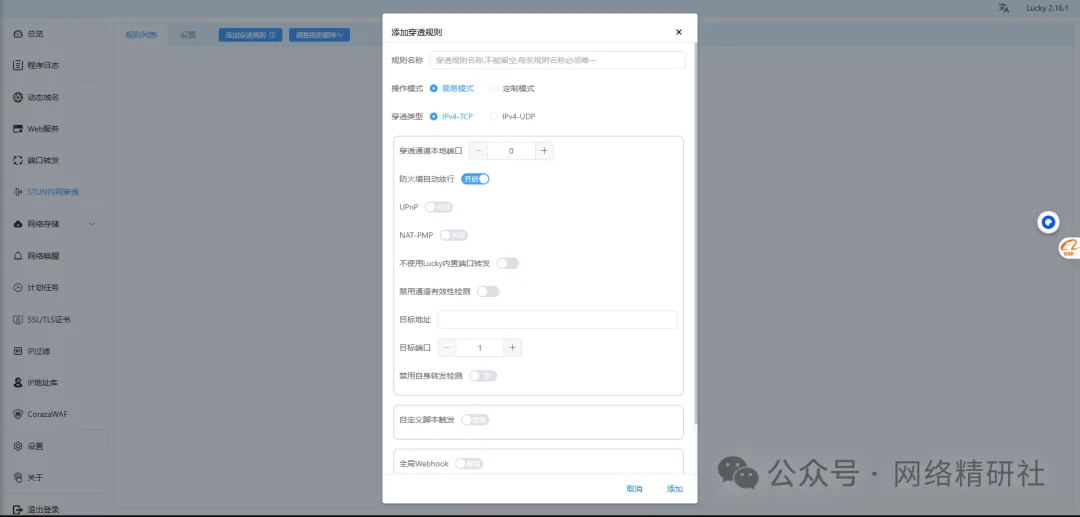This screenshot has height=517, width=1080.
Task: Click the 调整规则顺序 toolbar button
Action: 320,34
